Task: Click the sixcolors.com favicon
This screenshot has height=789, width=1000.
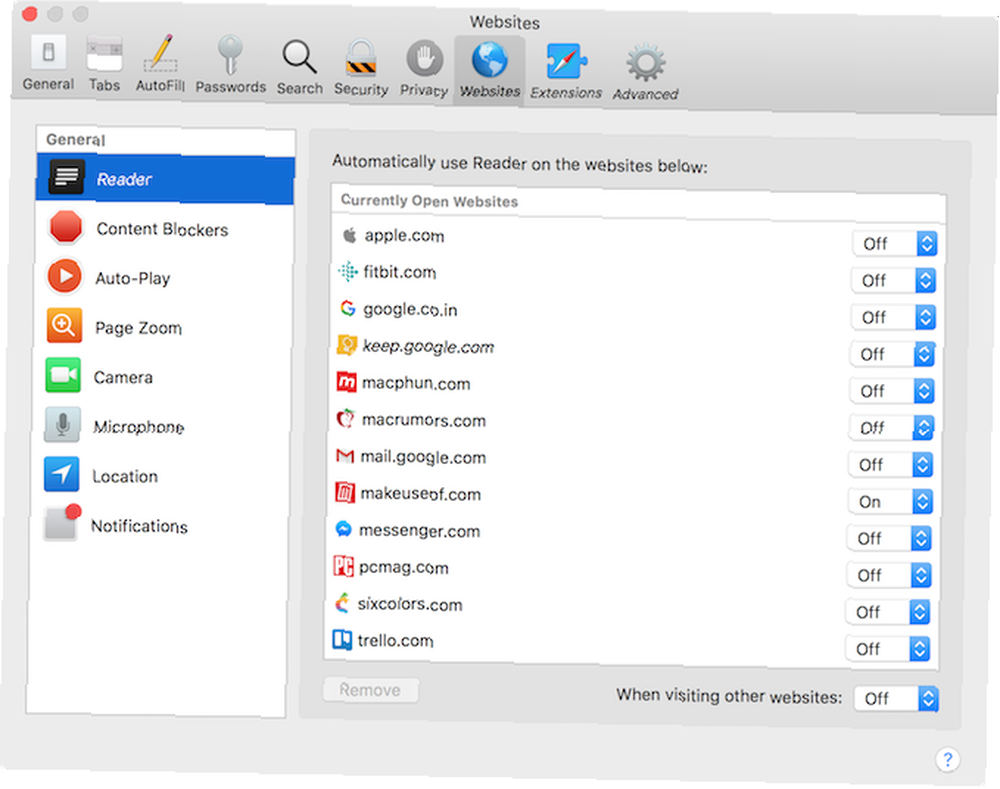Action: tap(343, 603)
